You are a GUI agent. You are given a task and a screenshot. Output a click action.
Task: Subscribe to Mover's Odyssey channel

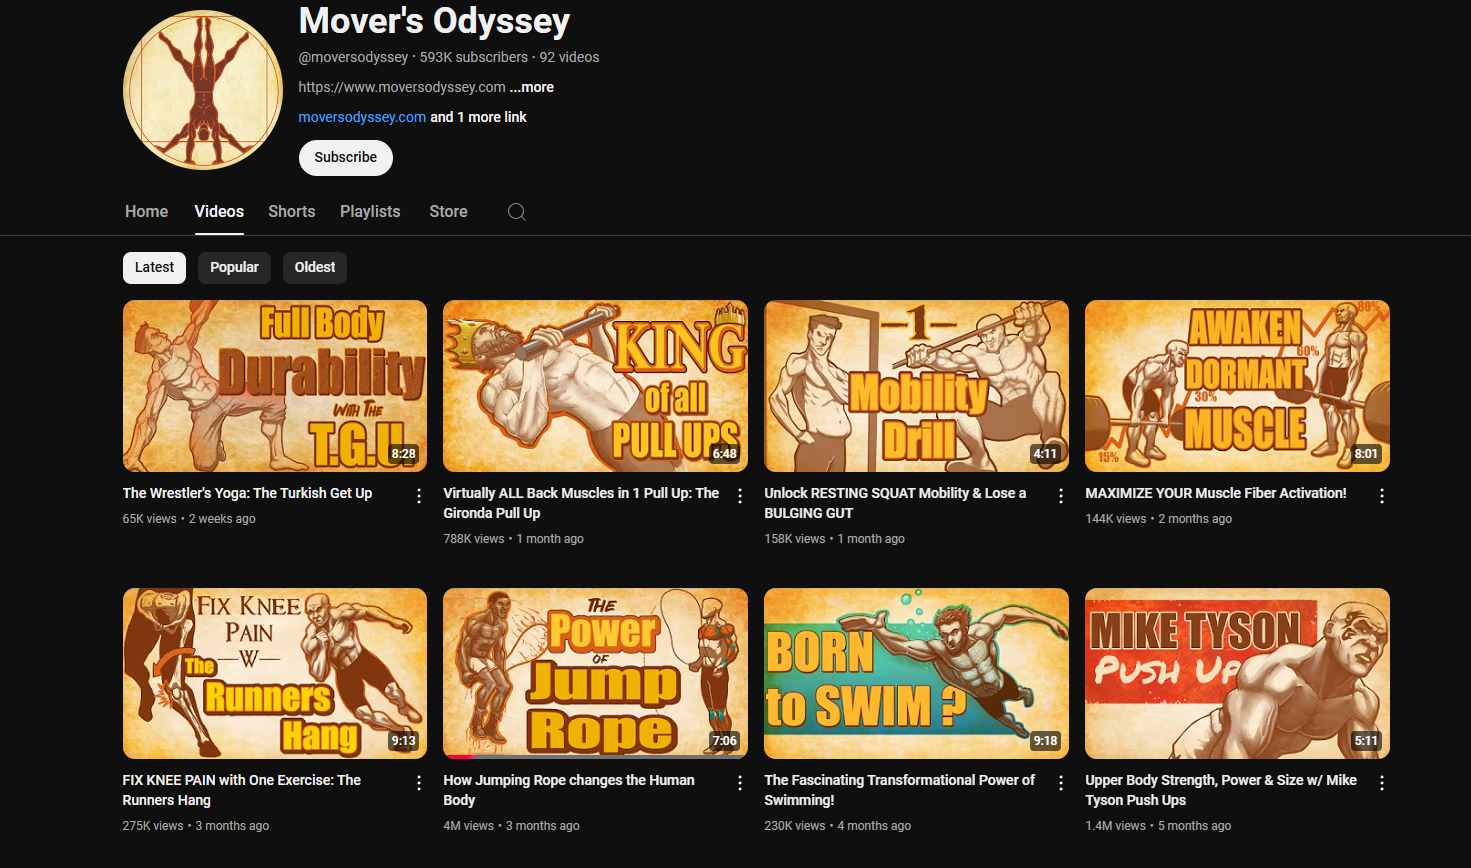[x=346, y=157]
